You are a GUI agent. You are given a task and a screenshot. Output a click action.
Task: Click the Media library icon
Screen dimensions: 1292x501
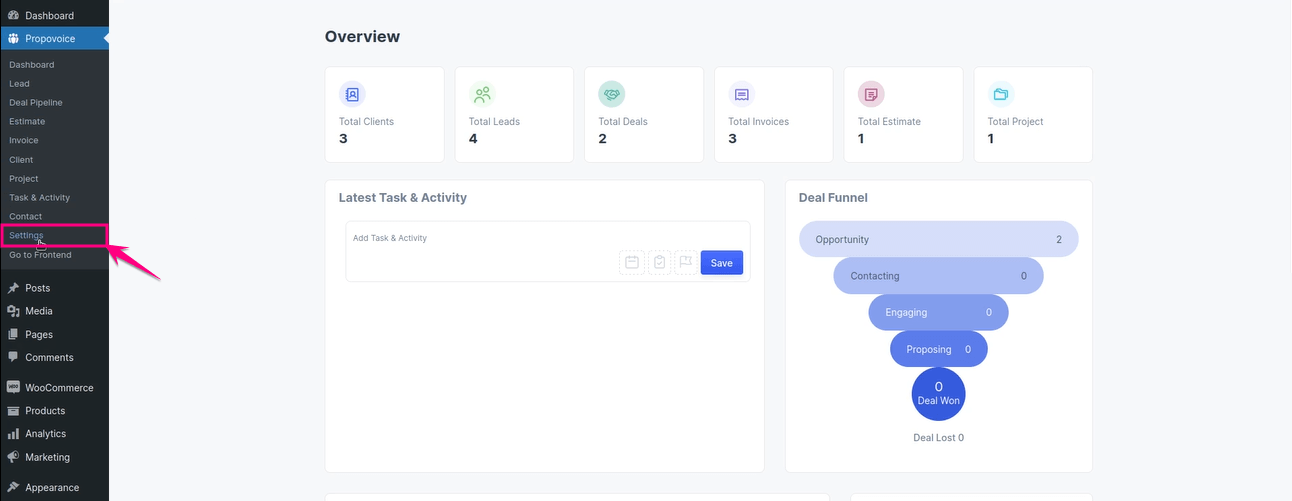pos(13,311)
